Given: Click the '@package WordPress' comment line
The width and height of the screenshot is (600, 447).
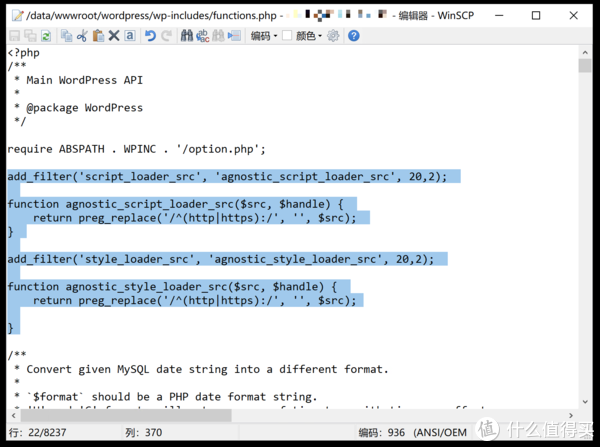Looking at the screenshot, I should [78, 108].
